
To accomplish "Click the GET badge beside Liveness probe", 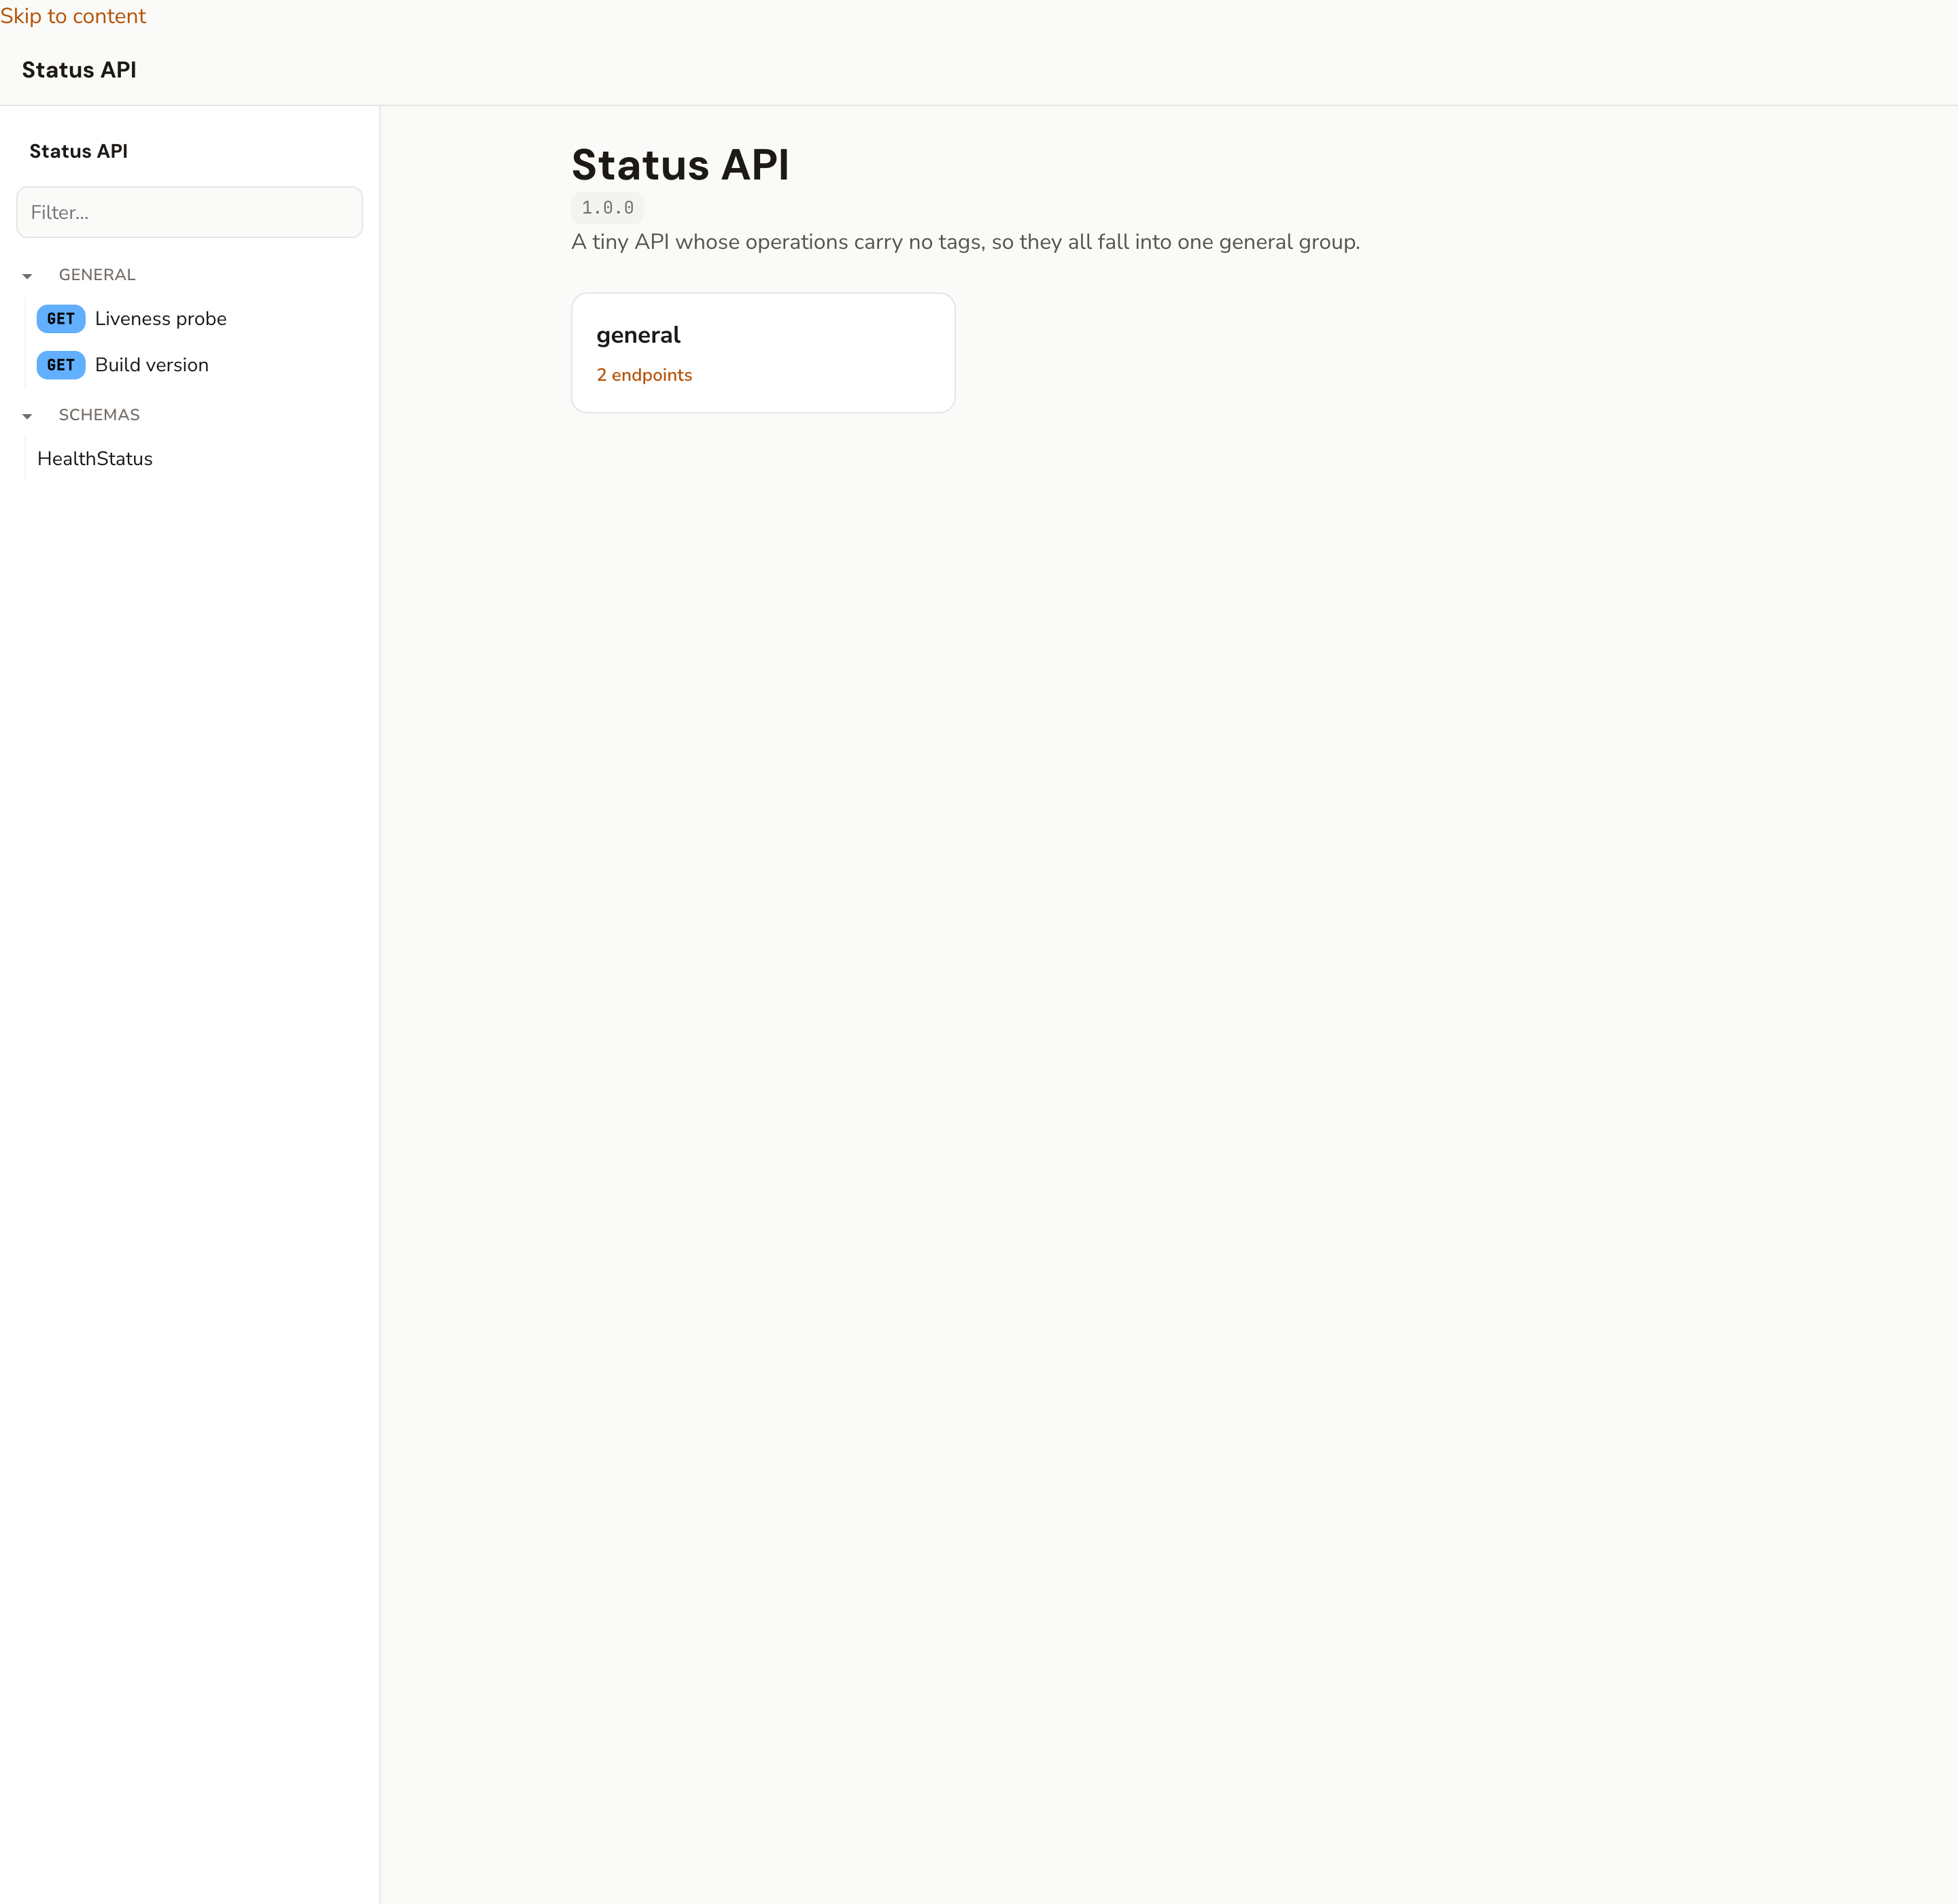I will pos(61,319).
